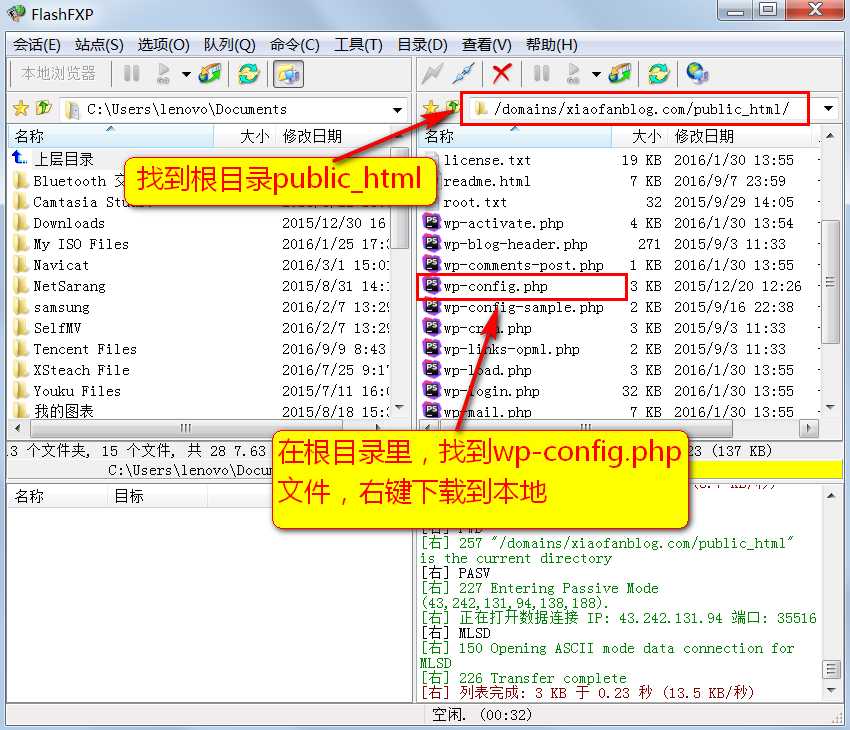The height and width of the screenshot is (730, 850).
Task: Click the 上层目录 parent folder entry
Action: [x=63, y=159]
